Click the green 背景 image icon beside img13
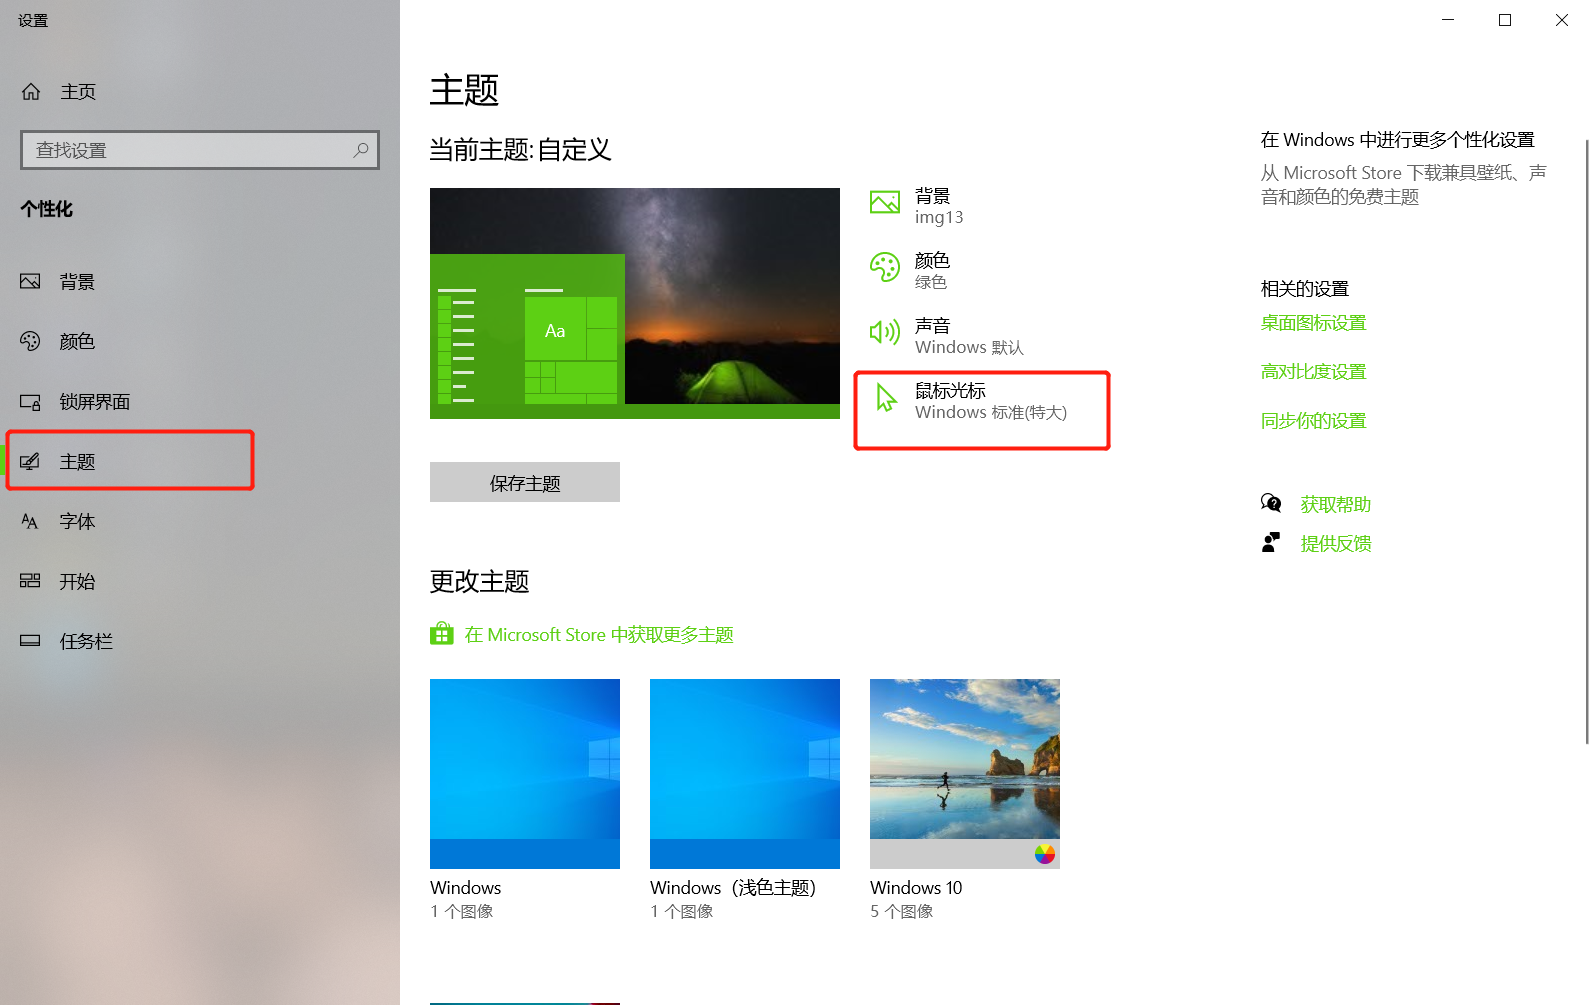 pyautogui.click(x=885, y=203)
